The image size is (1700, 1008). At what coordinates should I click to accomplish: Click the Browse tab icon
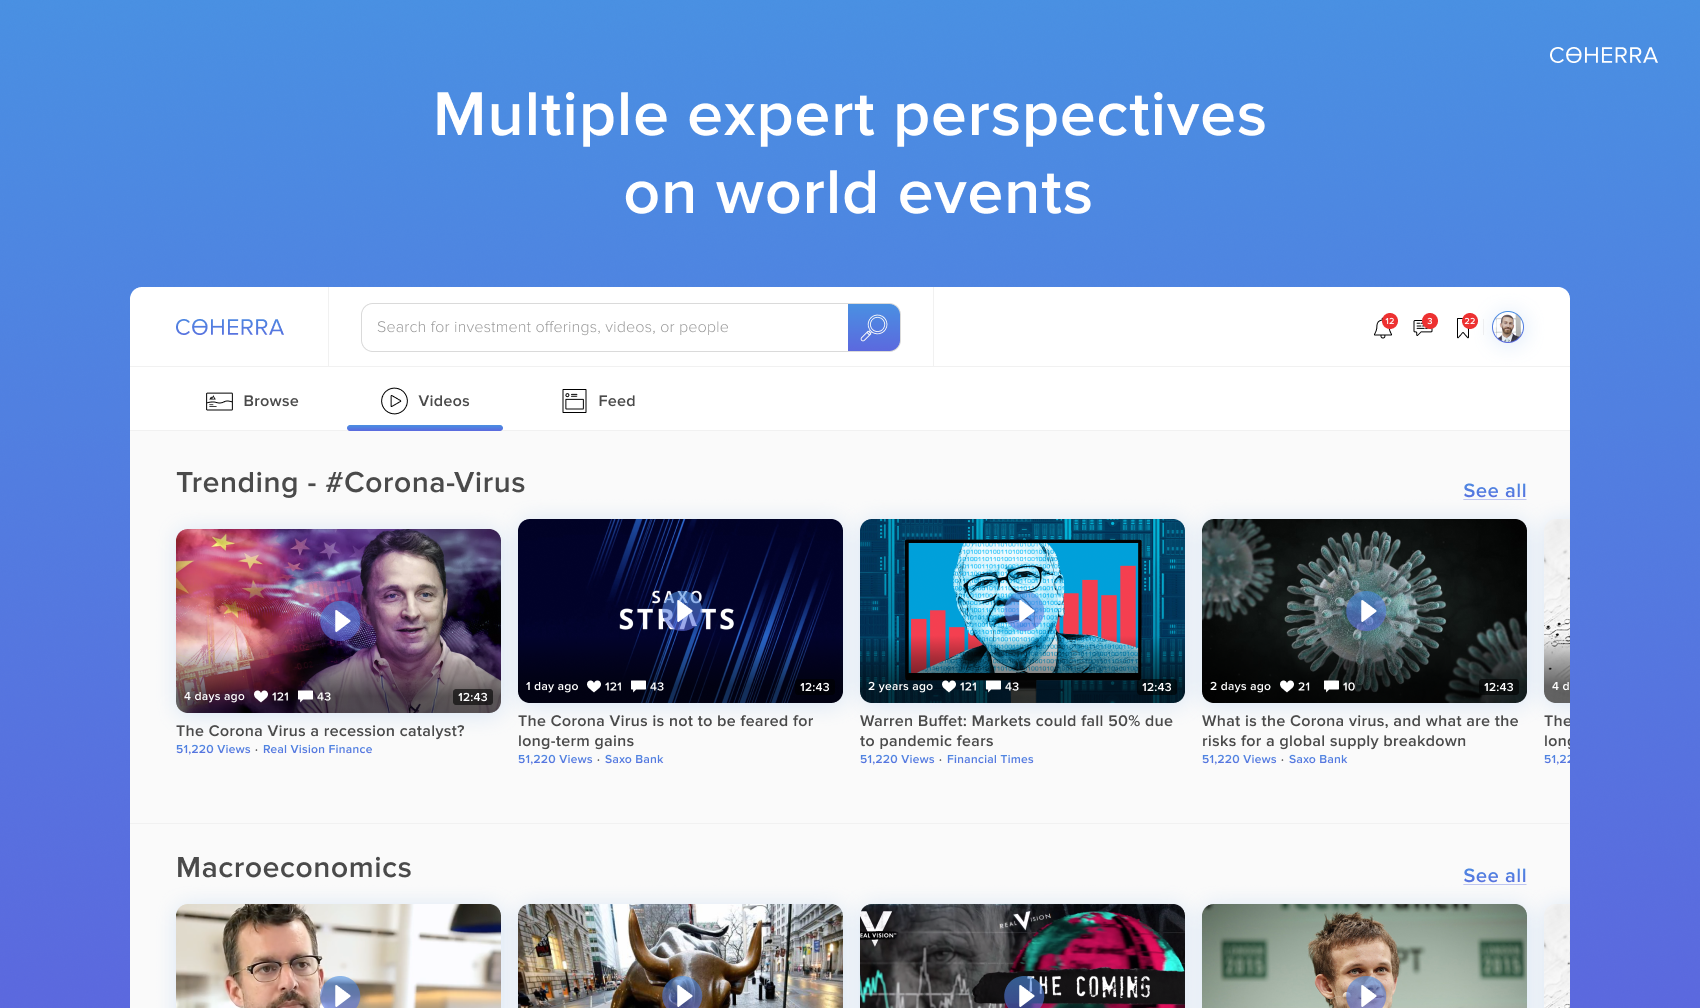(219, 401)
